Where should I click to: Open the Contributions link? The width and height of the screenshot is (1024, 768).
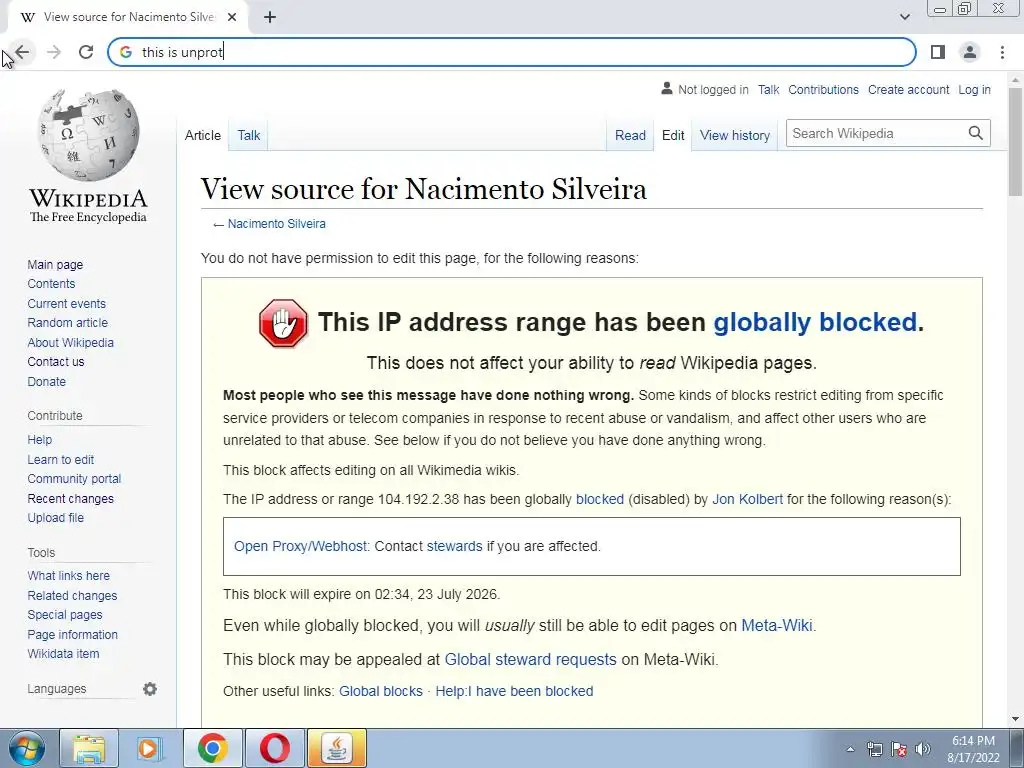coord(824,89)
